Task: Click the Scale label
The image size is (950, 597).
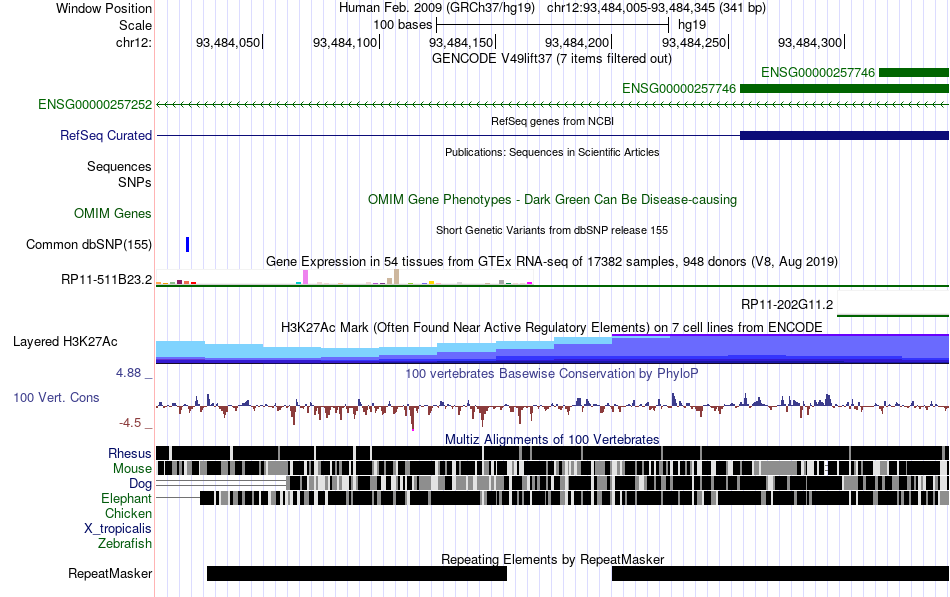Action: coord(135,25)
